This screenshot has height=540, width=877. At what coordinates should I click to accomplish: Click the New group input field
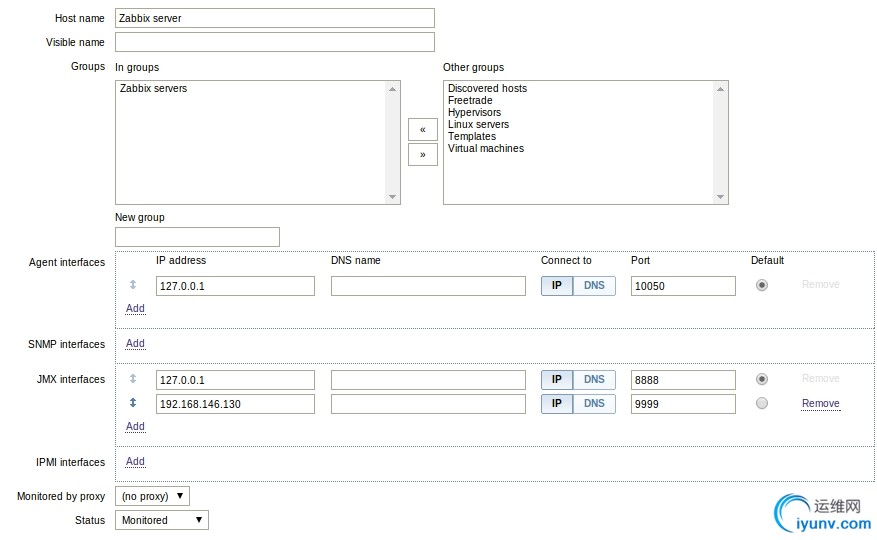[197, 237]
